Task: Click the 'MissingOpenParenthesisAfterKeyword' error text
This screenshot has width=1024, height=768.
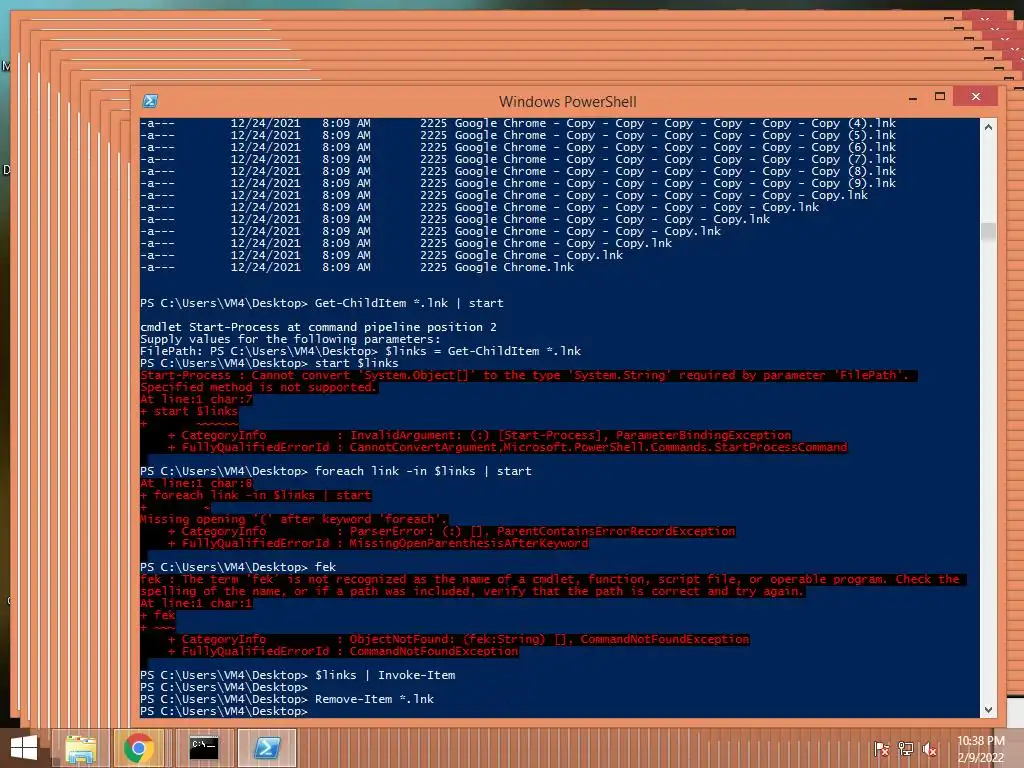Action: pyautogui.click(x=468, y=543)
